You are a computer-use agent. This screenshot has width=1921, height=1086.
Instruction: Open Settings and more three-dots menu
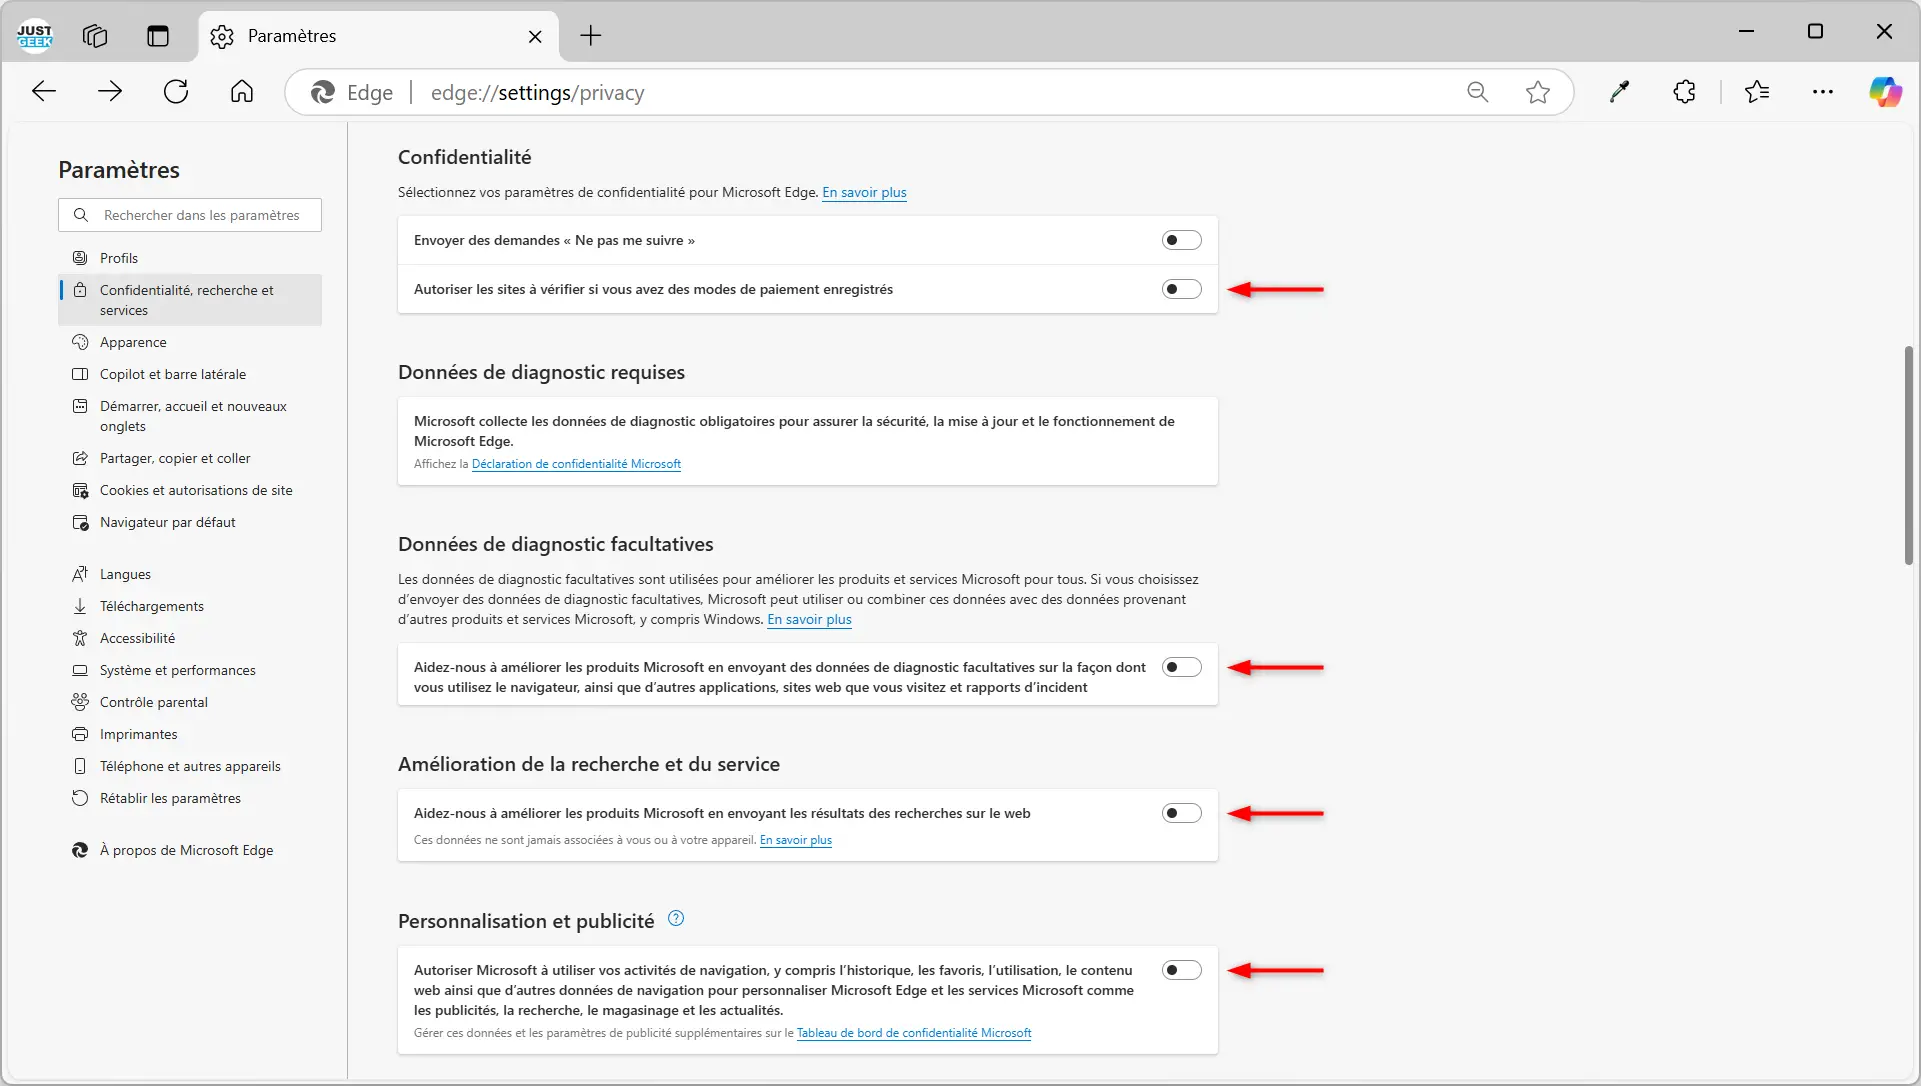[x=1822, y=92]
